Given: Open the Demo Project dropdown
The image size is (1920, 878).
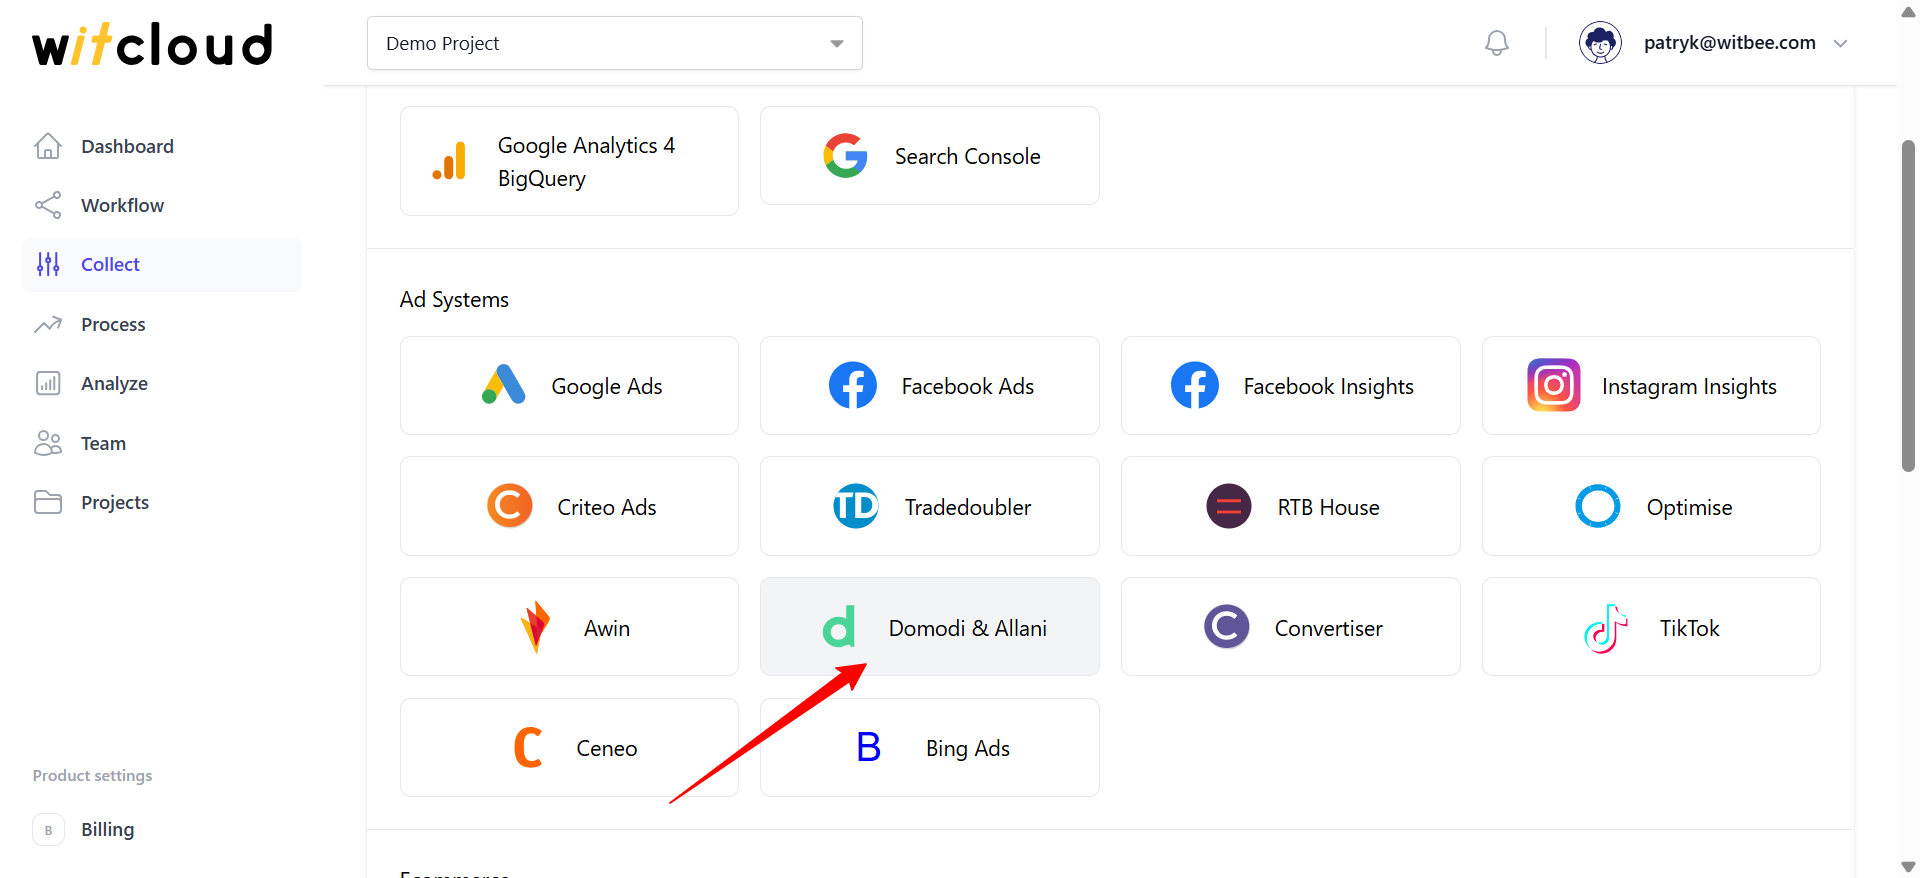Looking at the screenshot, I should pos(615,43).
